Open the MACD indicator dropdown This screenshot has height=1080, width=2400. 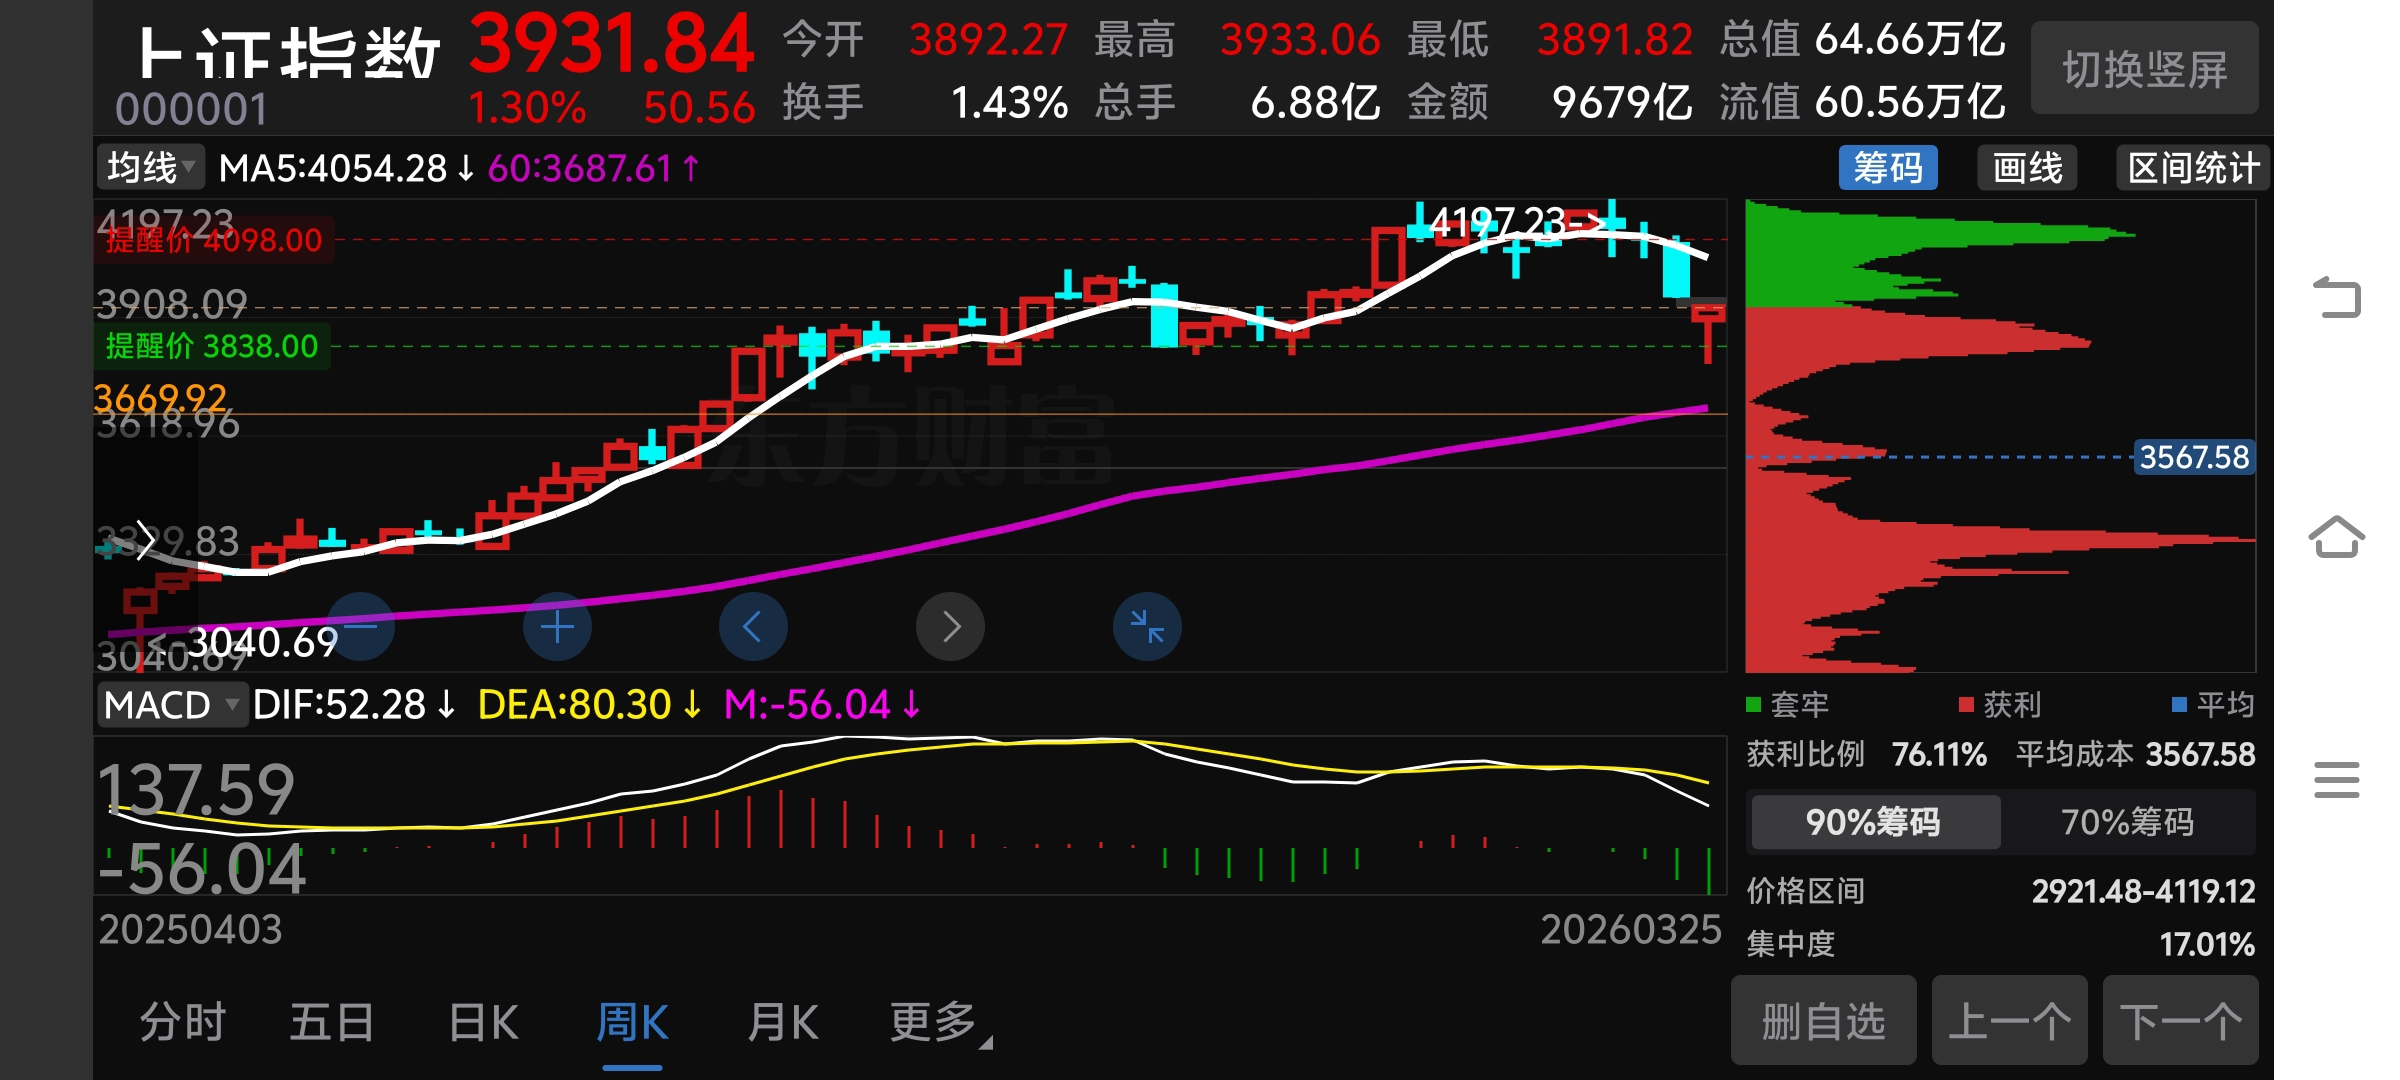pos(171,705)
